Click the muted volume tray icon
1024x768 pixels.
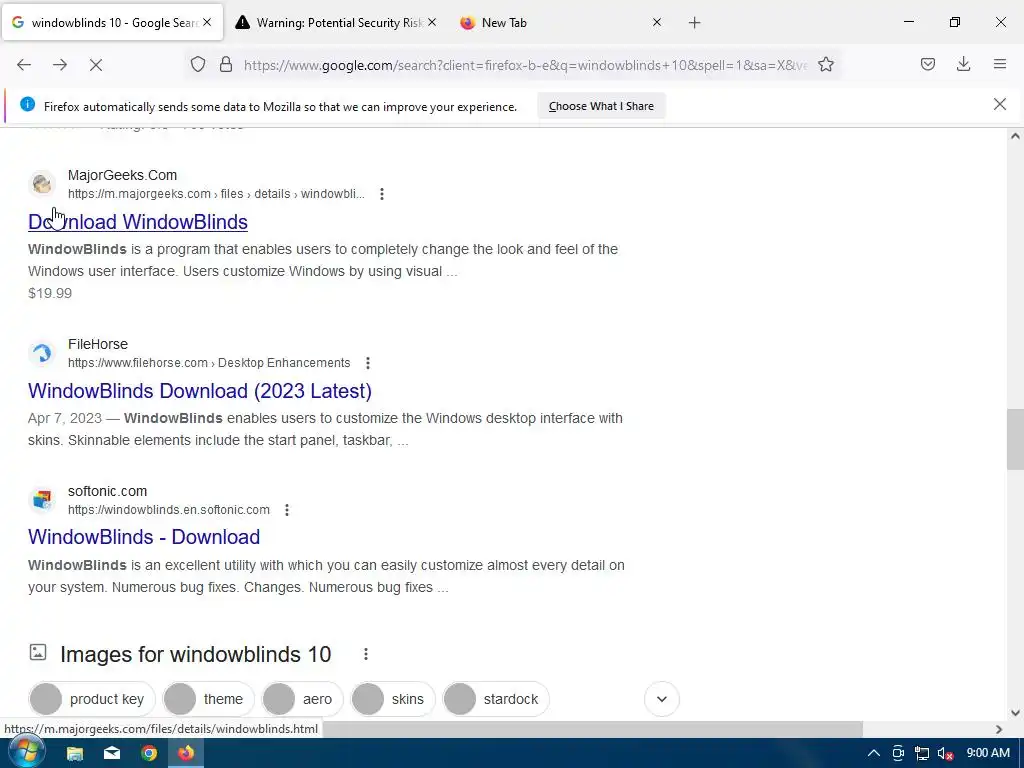pyautogui.click(x=945, y=754)
